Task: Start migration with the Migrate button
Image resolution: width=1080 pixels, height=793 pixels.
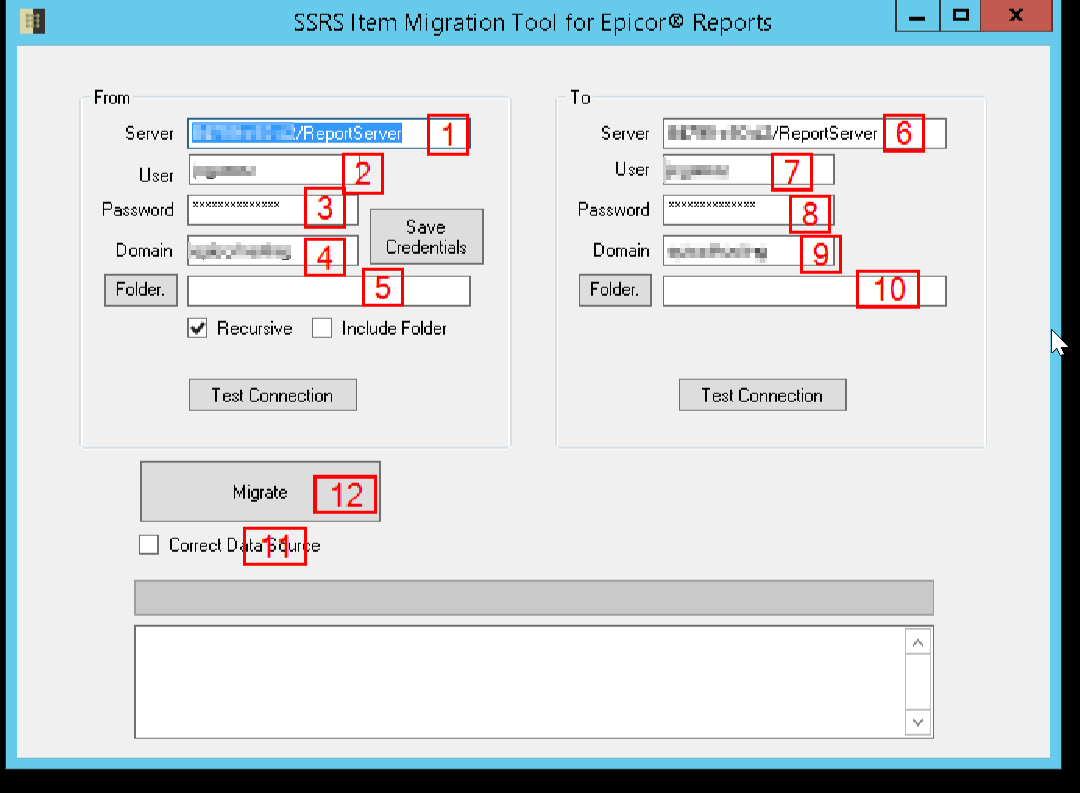Action: pos(260,491)
